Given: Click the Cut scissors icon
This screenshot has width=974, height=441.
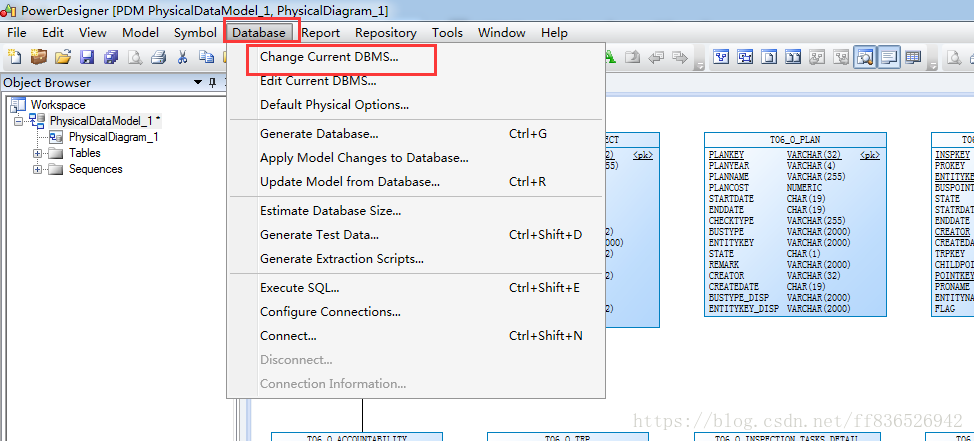Looking at the screenshot, I should click(x=182, y=57).
